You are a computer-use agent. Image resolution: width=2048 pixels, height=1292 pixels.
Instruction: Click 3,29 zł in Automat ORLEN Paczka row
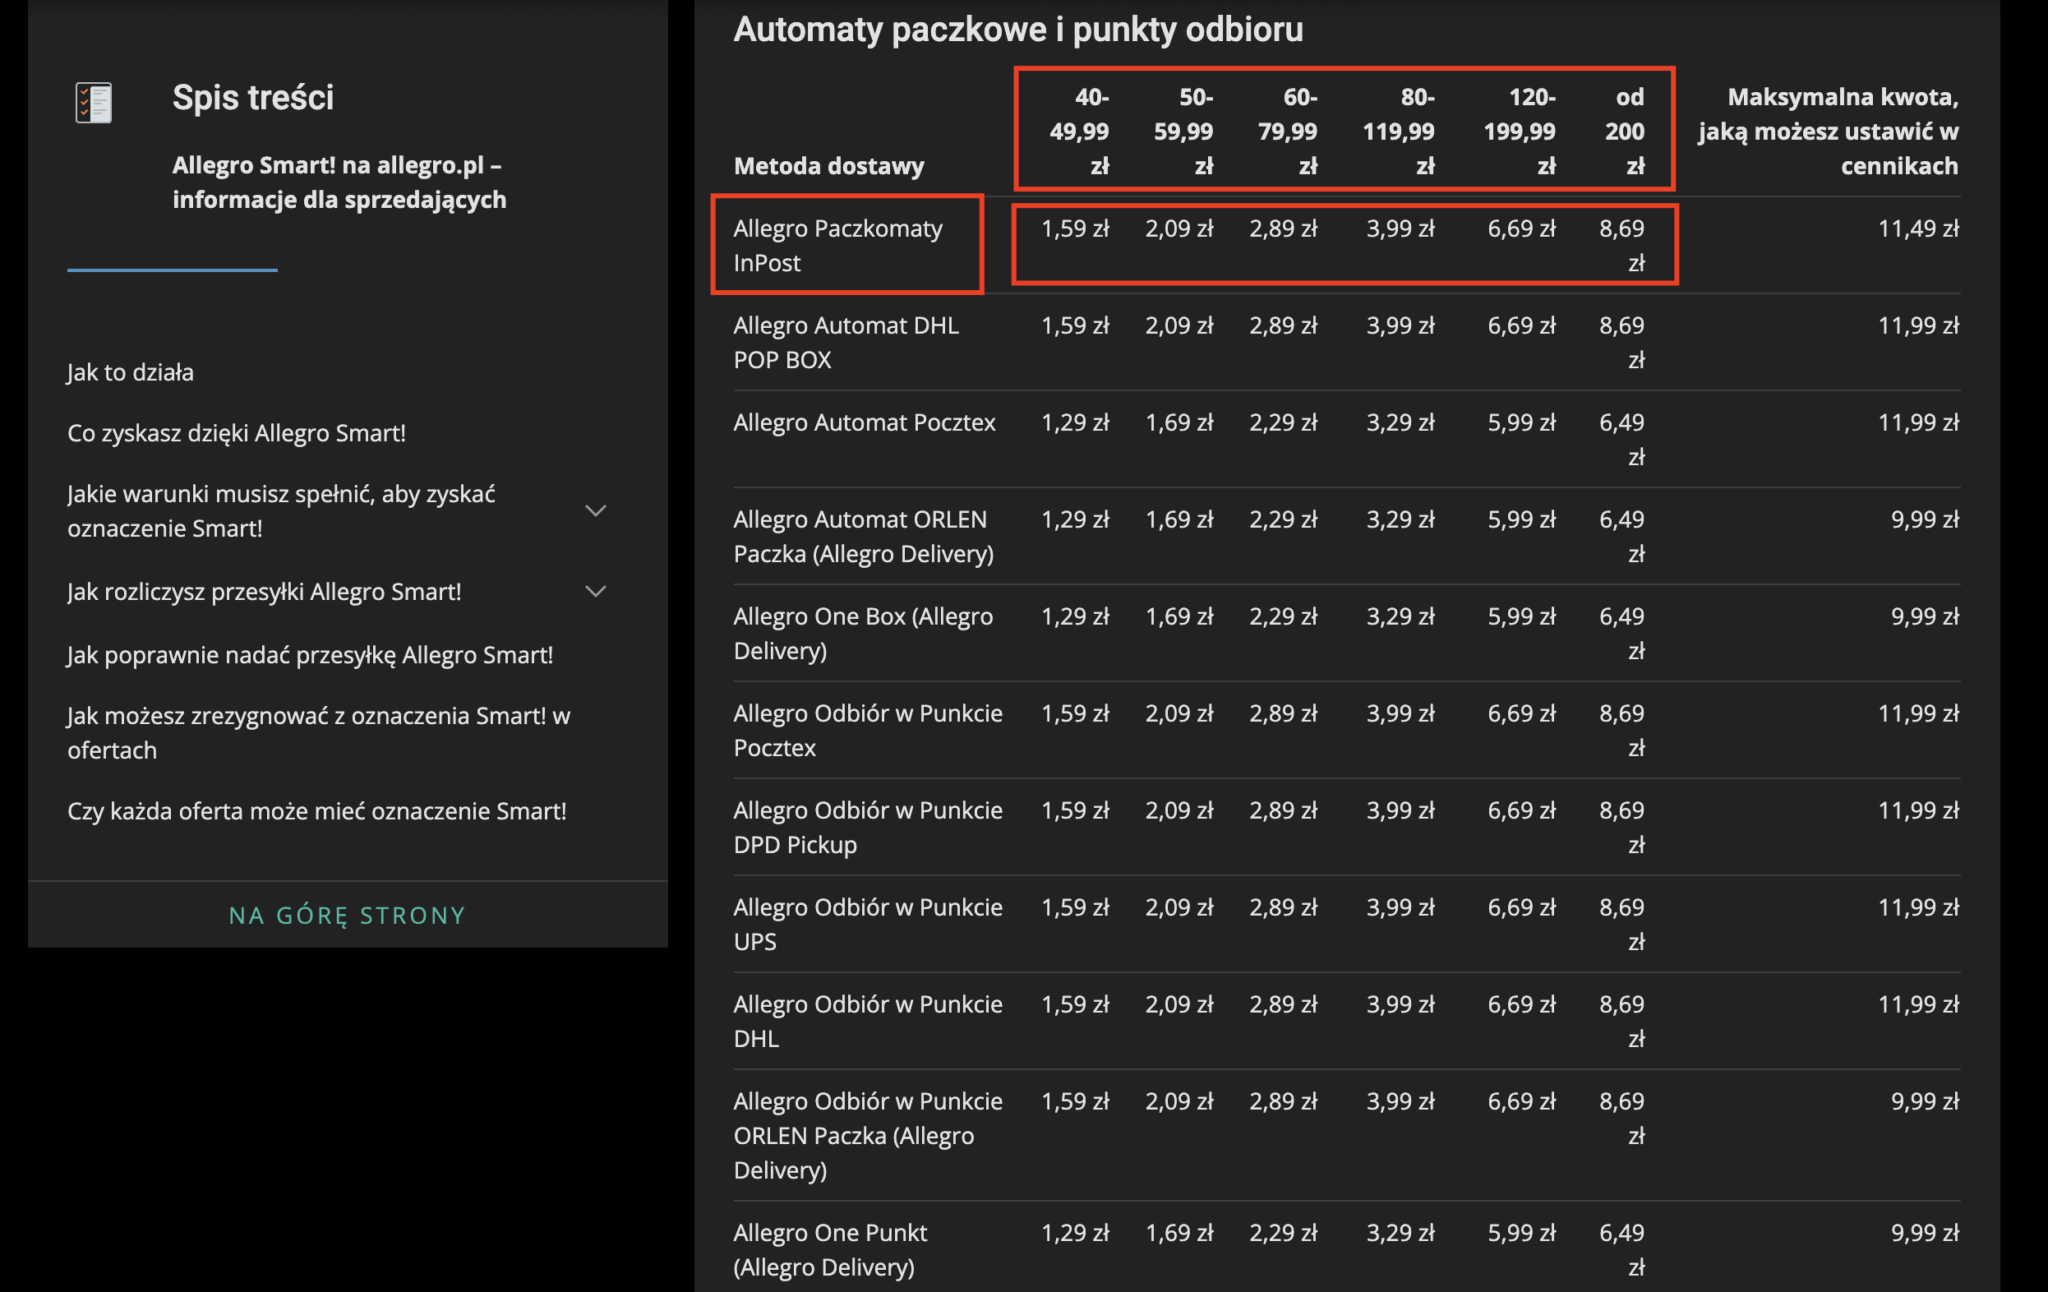(x=1400, y=519)
